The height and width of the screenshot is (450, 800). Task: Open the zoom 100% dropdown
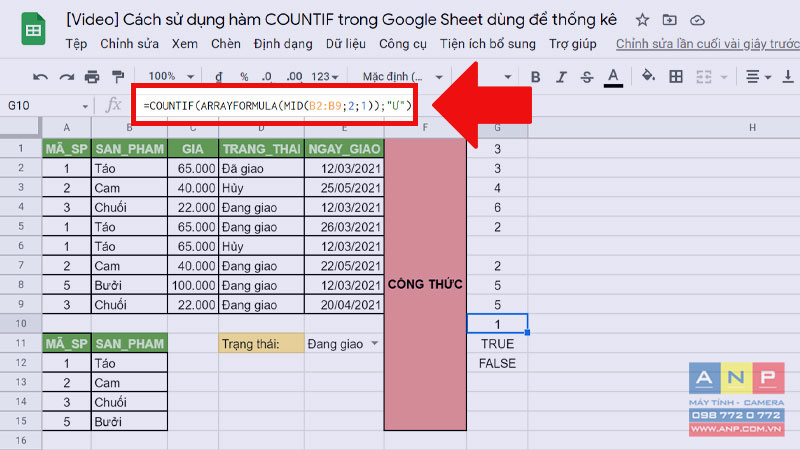(171, 77)
